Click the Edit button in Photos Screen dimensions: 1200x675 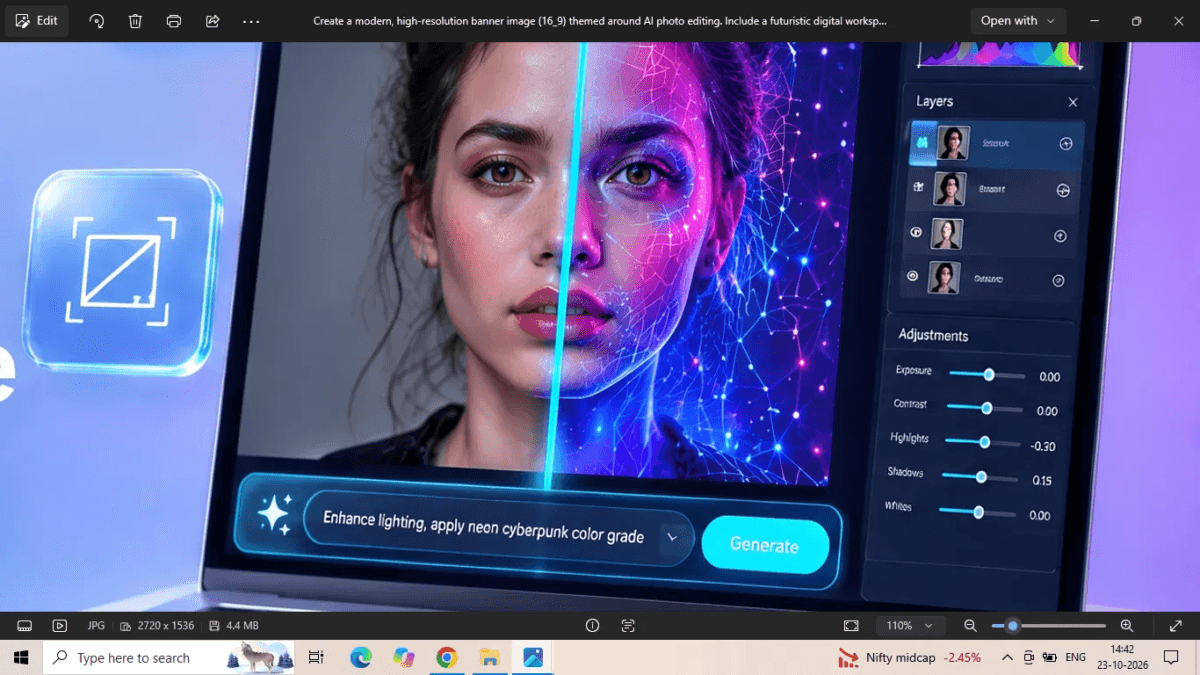pos(37,21)
